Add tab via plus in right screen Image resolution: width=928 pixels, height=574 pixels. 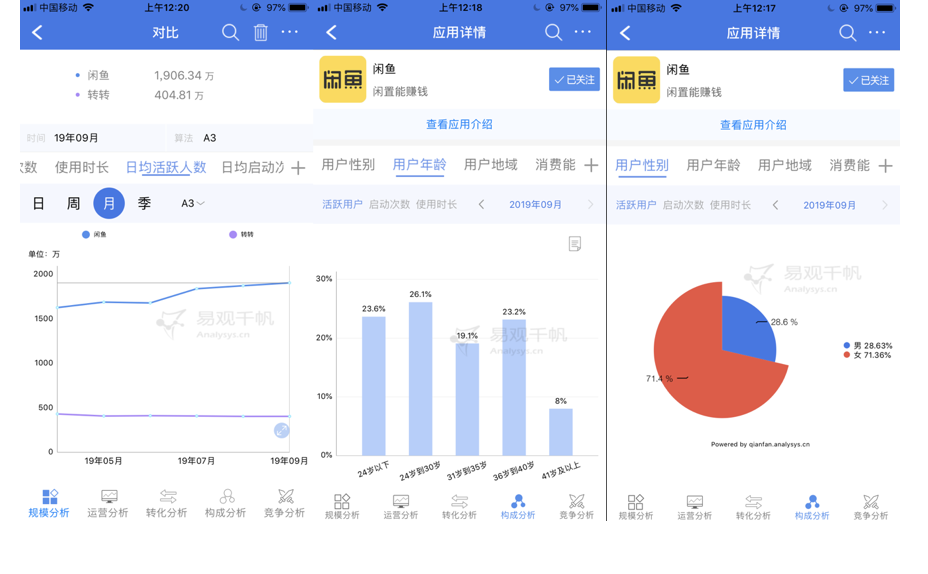pyautogui.click(x=885, y=166)
